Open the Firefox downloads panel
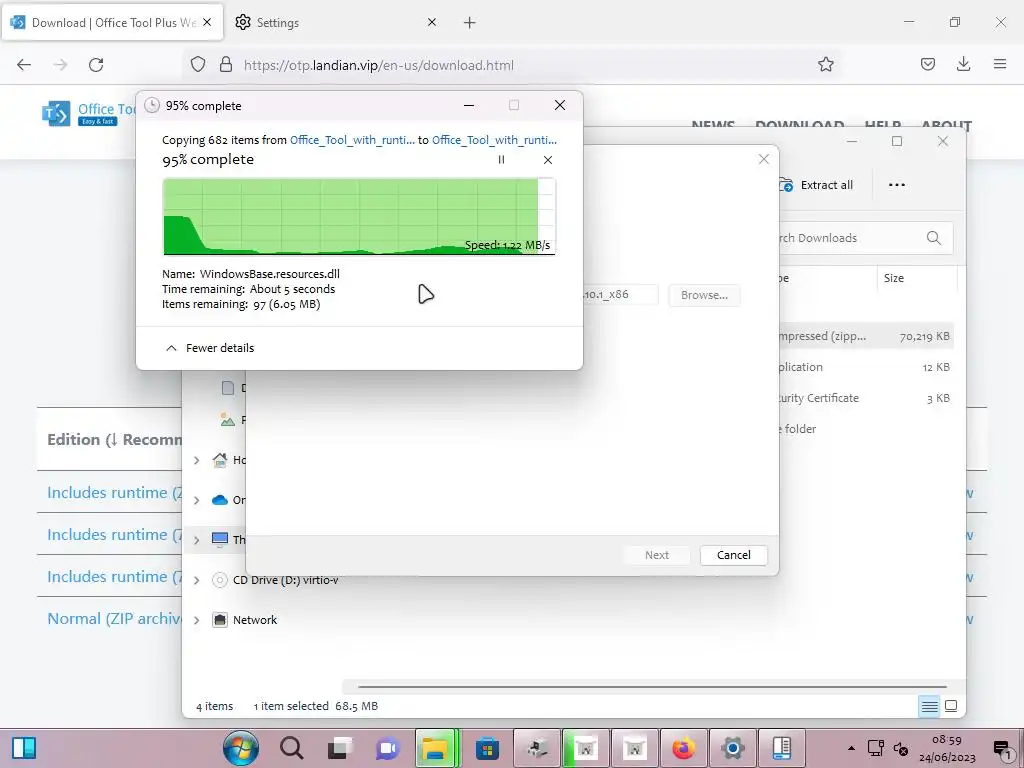This screenshot has height=768, width=1024. 963,65
